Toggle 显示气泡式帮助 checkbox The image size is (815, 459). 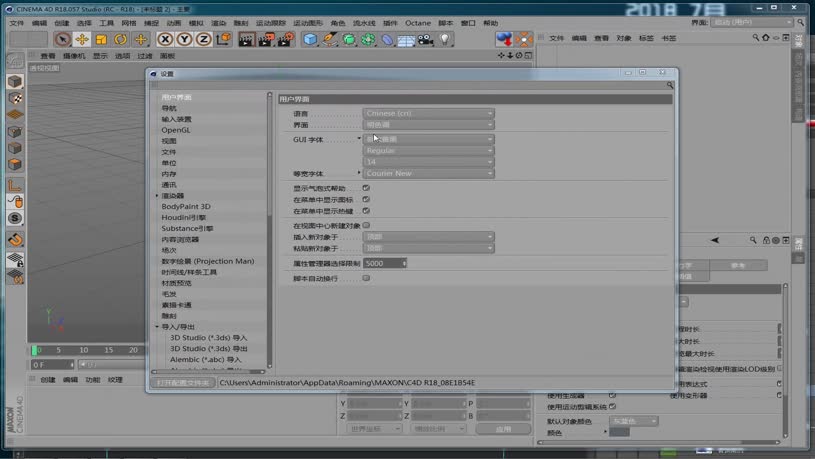coord(366,188)
